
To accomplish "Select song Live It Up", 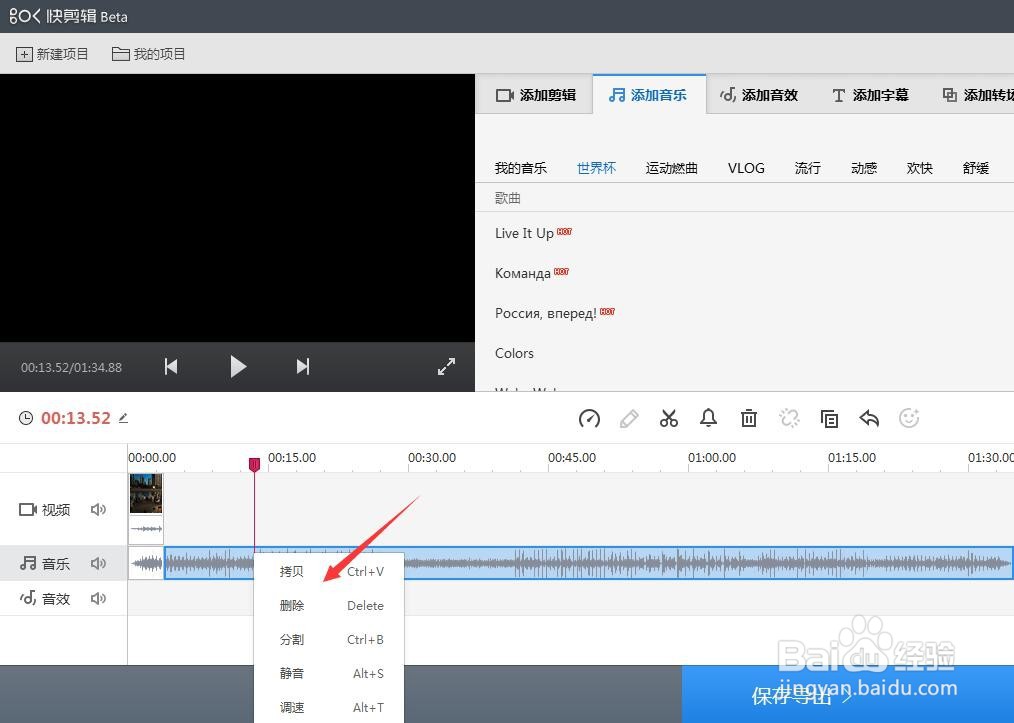I will 524,233.
